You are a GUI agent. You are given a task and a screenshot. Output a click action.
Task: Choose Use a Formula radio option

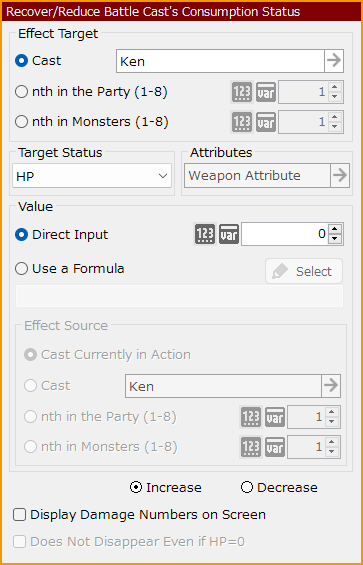[21, 269]
